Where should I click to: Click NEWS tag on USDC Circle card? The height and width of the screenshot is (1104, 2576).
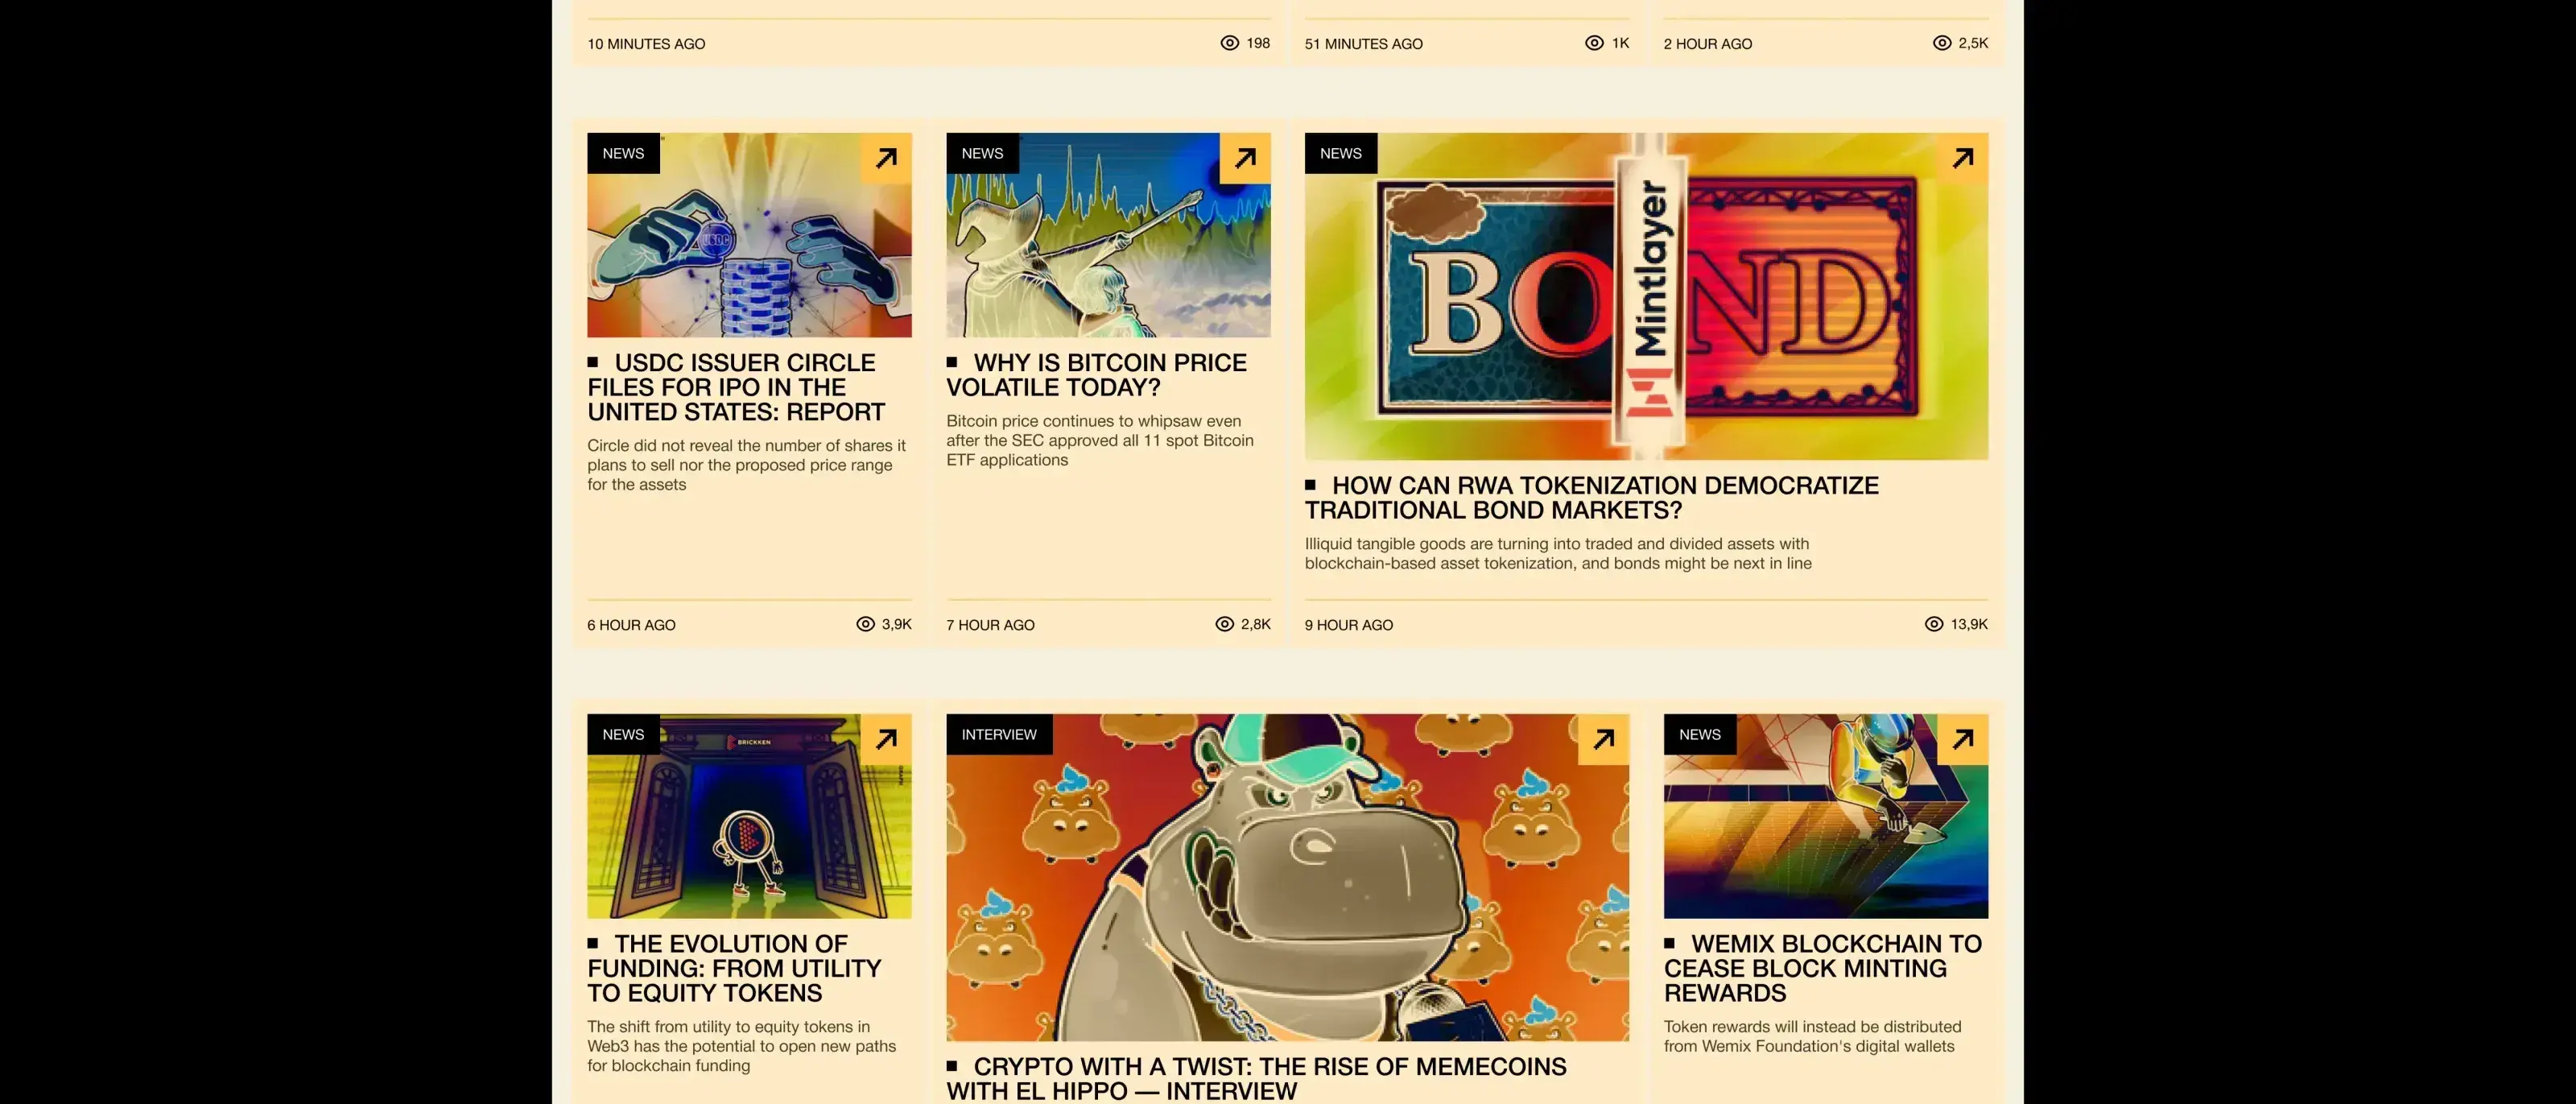click(x=623, y=153)
